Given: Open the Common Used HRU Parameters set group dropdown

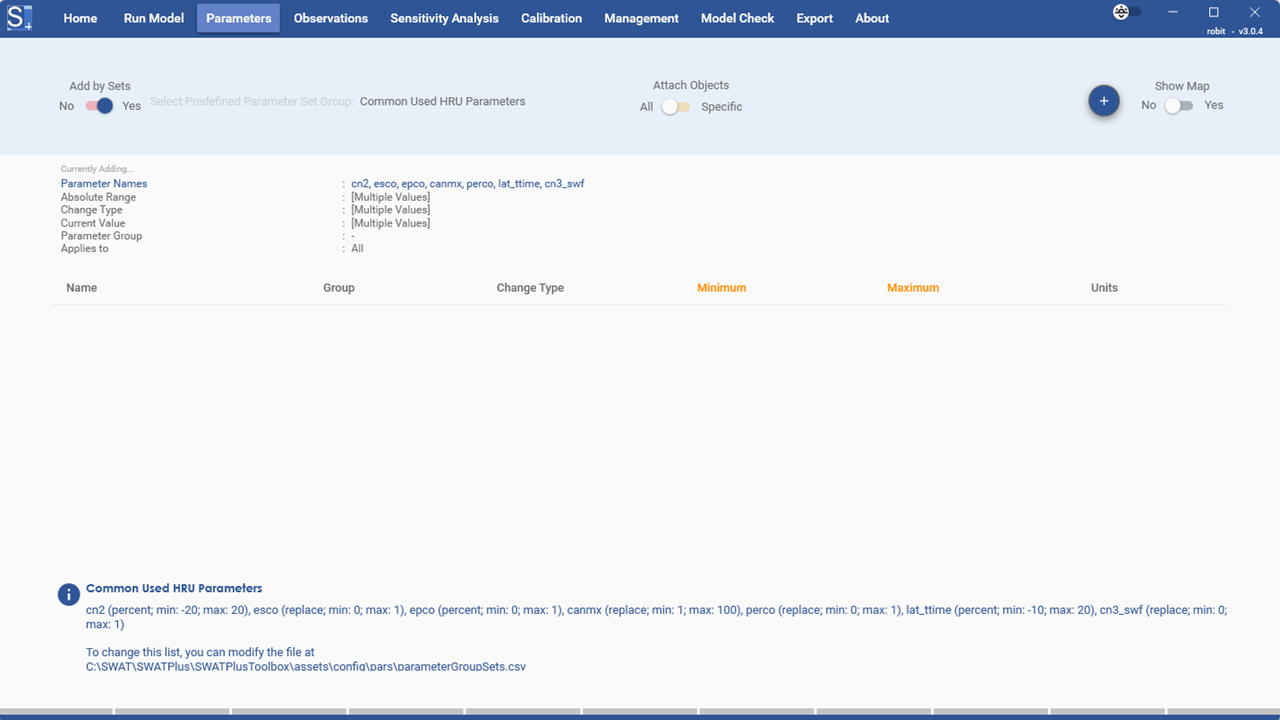Looking at the screenshot, I should click(442, 102).
